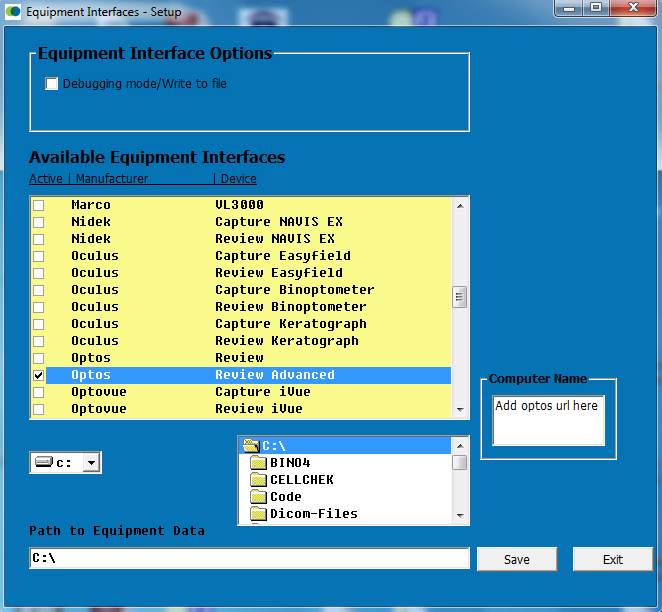Click the Active column header
The image size is (662, 612).
click(46, 179)
